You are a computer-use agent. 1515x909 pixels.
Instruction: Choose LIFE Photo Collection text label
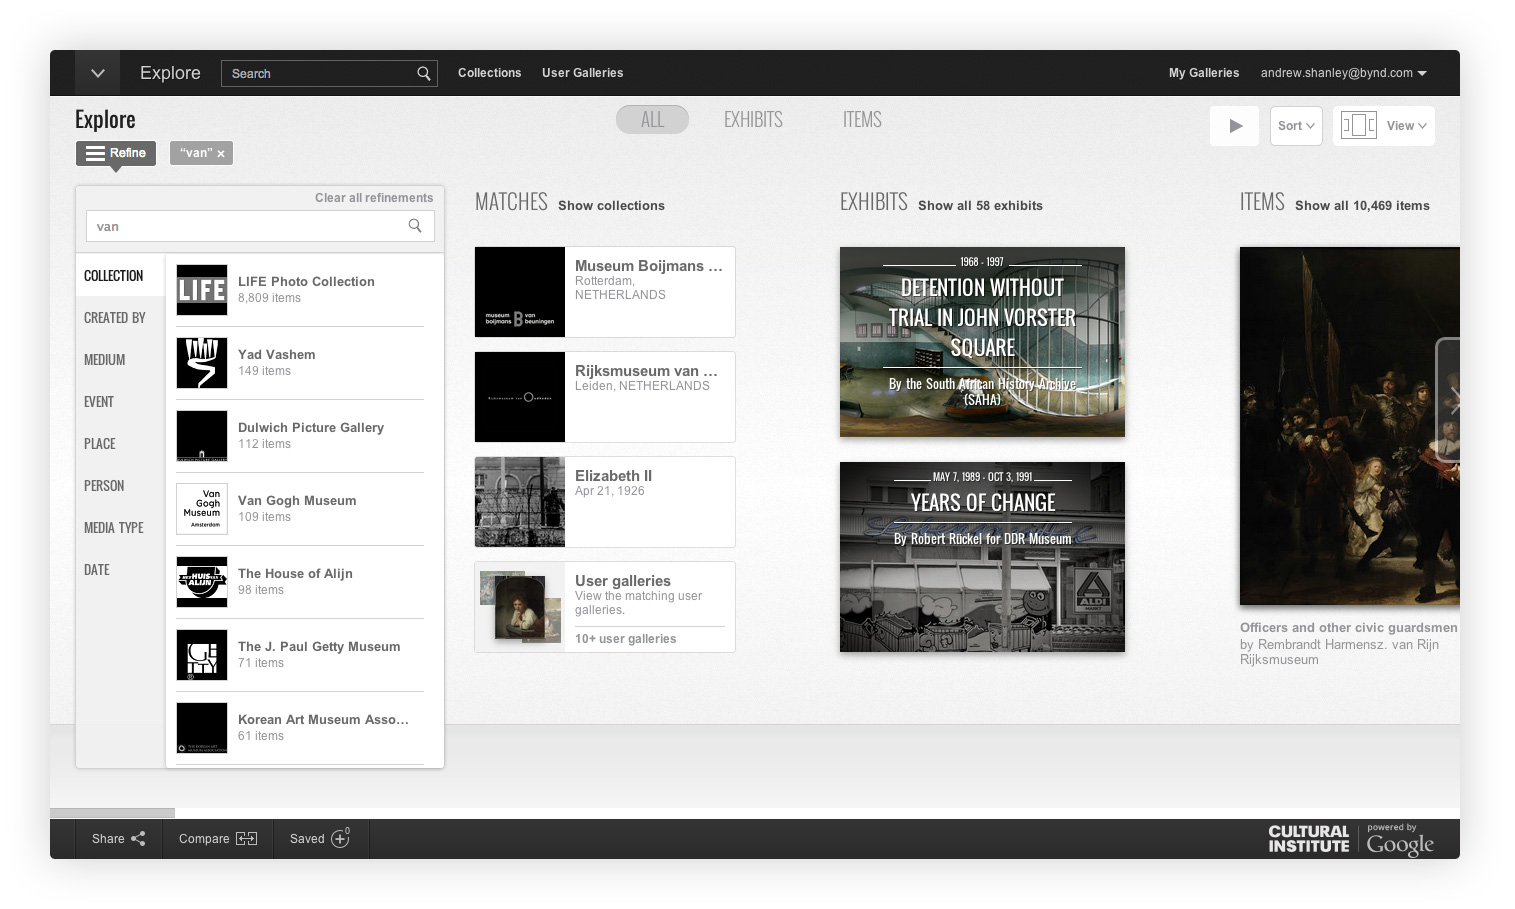pos(306,282)
